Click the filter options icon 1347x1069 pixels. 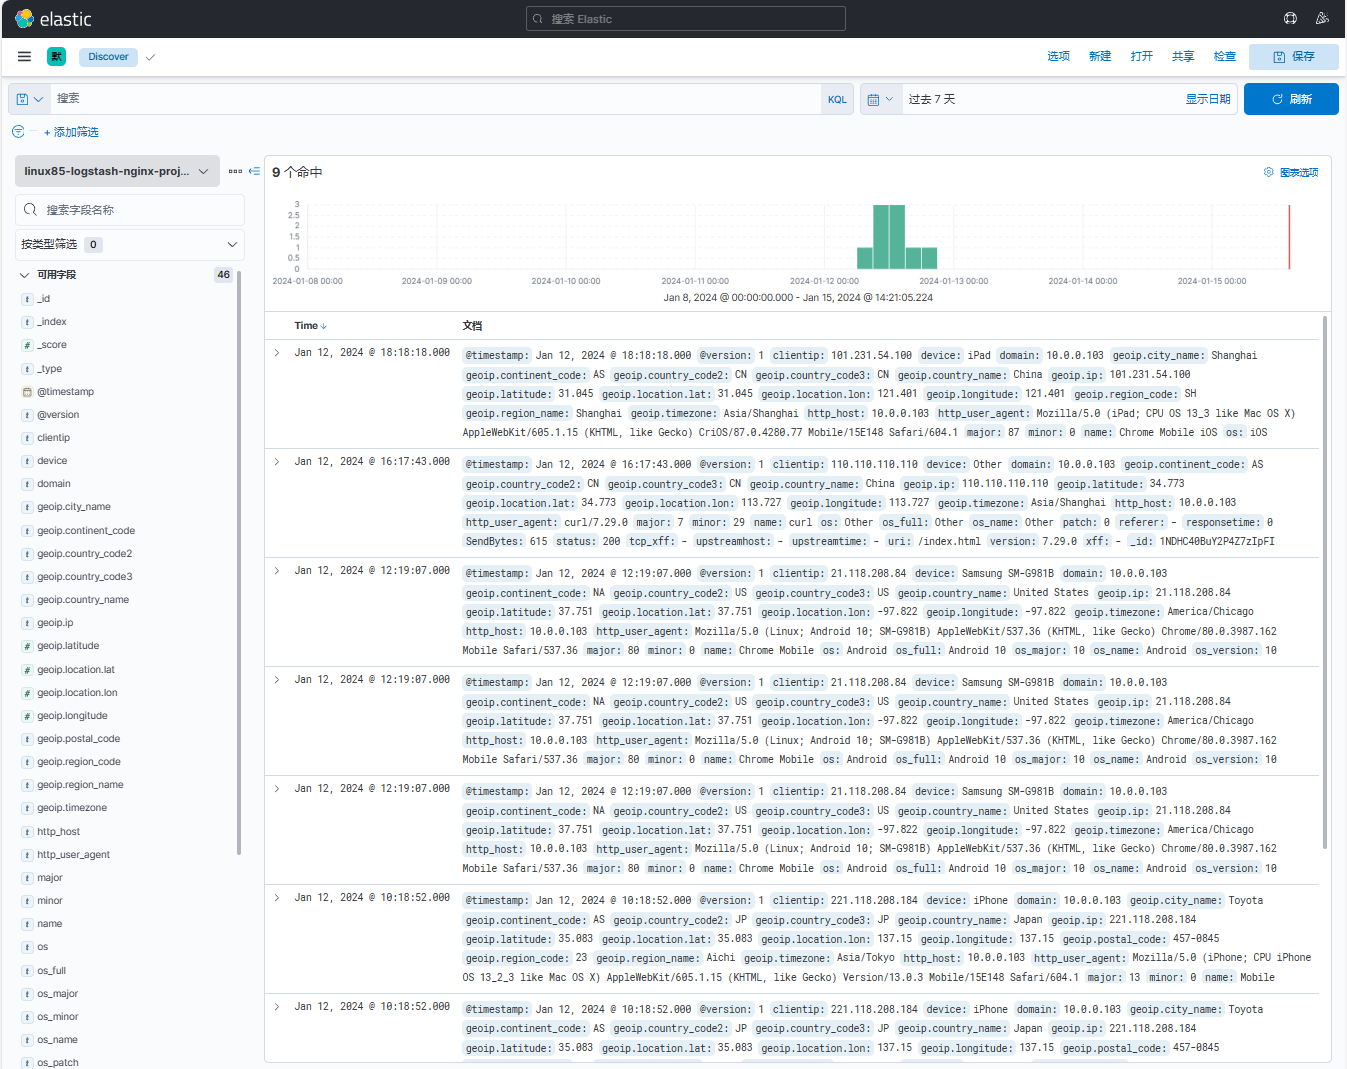pyautogui.click(x=18, y=132)
